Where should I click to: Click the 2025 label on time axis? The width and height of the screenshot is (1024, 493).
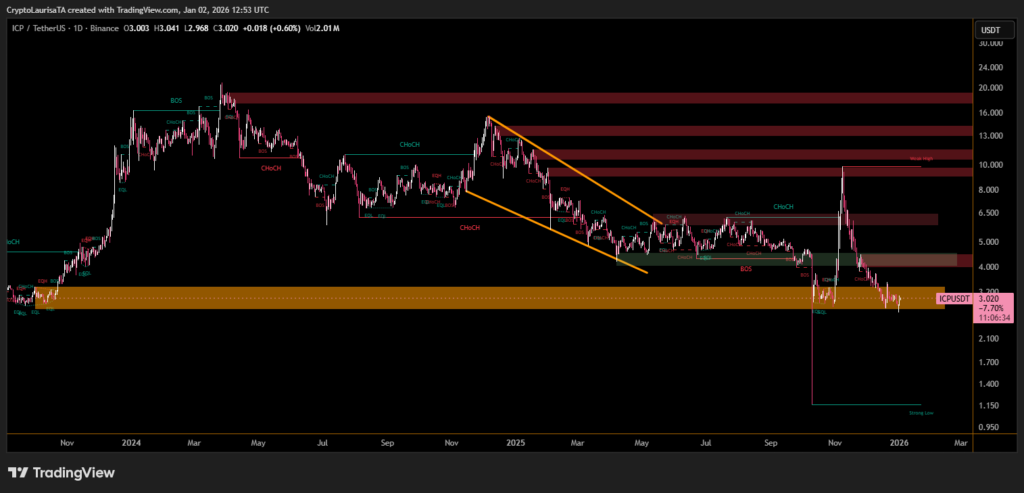tap(515, 441)
